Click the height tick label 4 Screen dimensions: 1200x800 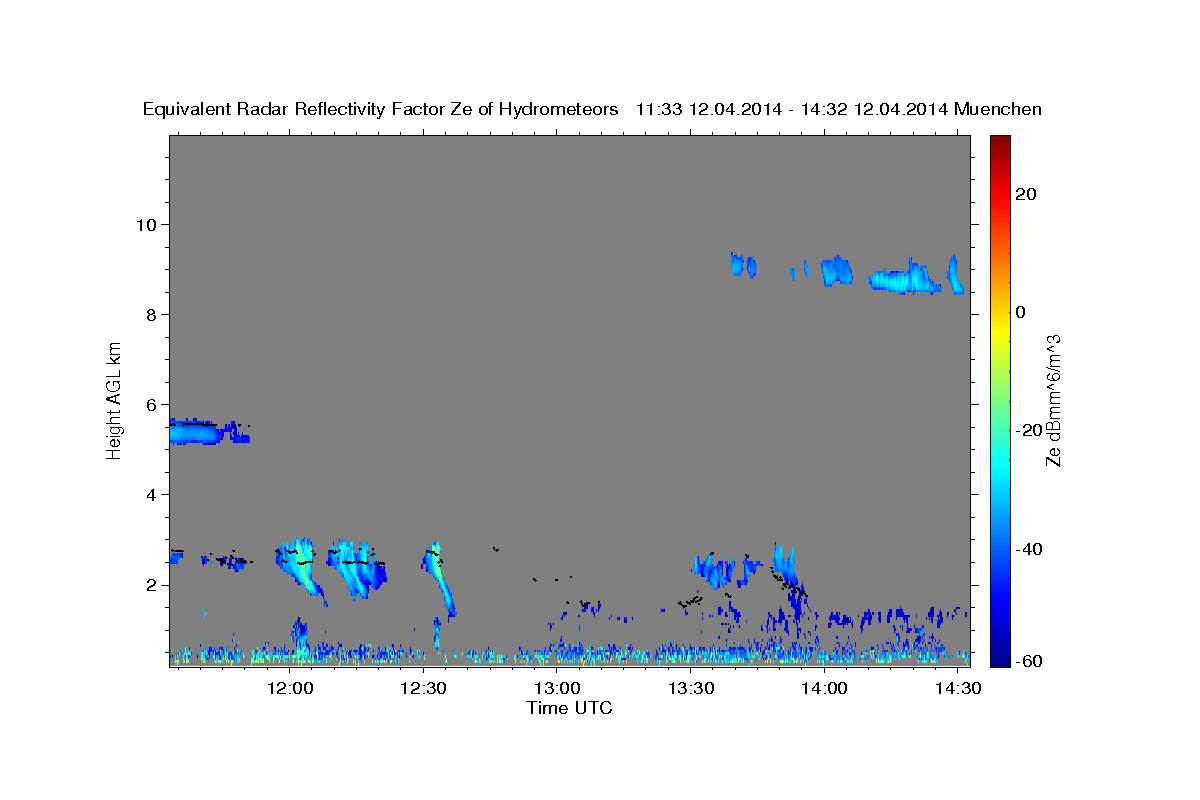click(x=150, y=495)
